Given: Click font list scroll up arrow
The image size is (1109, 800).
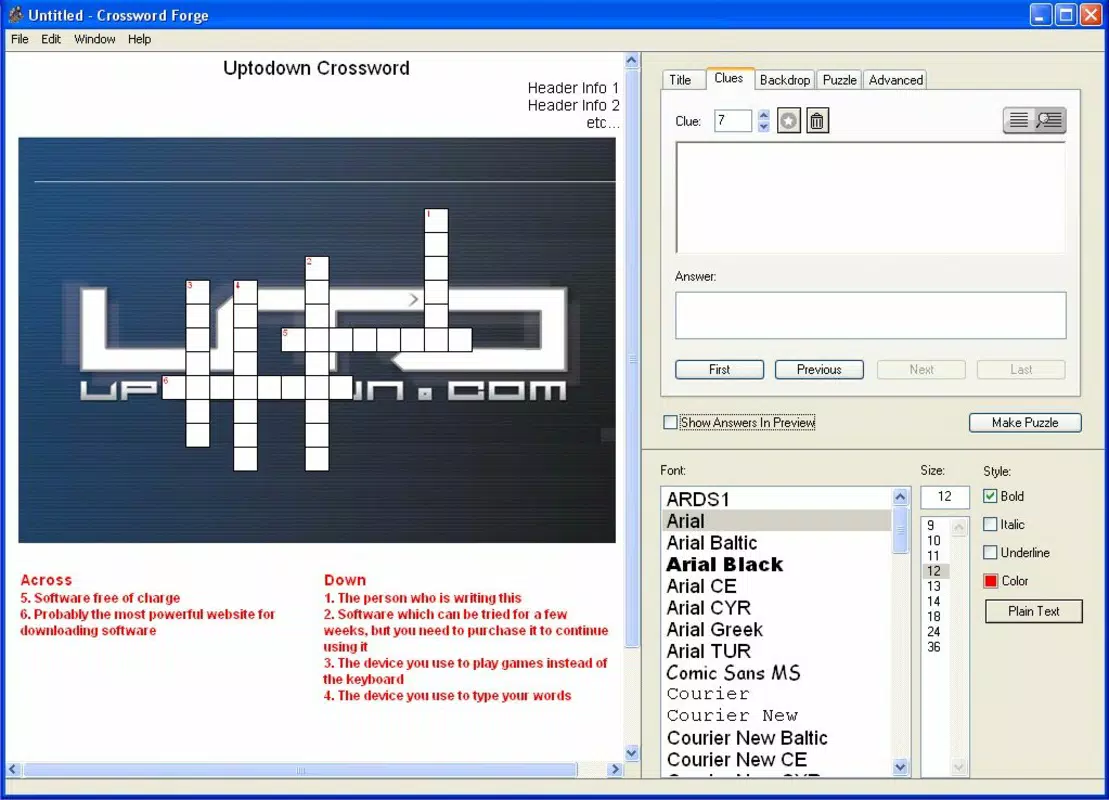Looking at the screenshot, I should 900,497.
